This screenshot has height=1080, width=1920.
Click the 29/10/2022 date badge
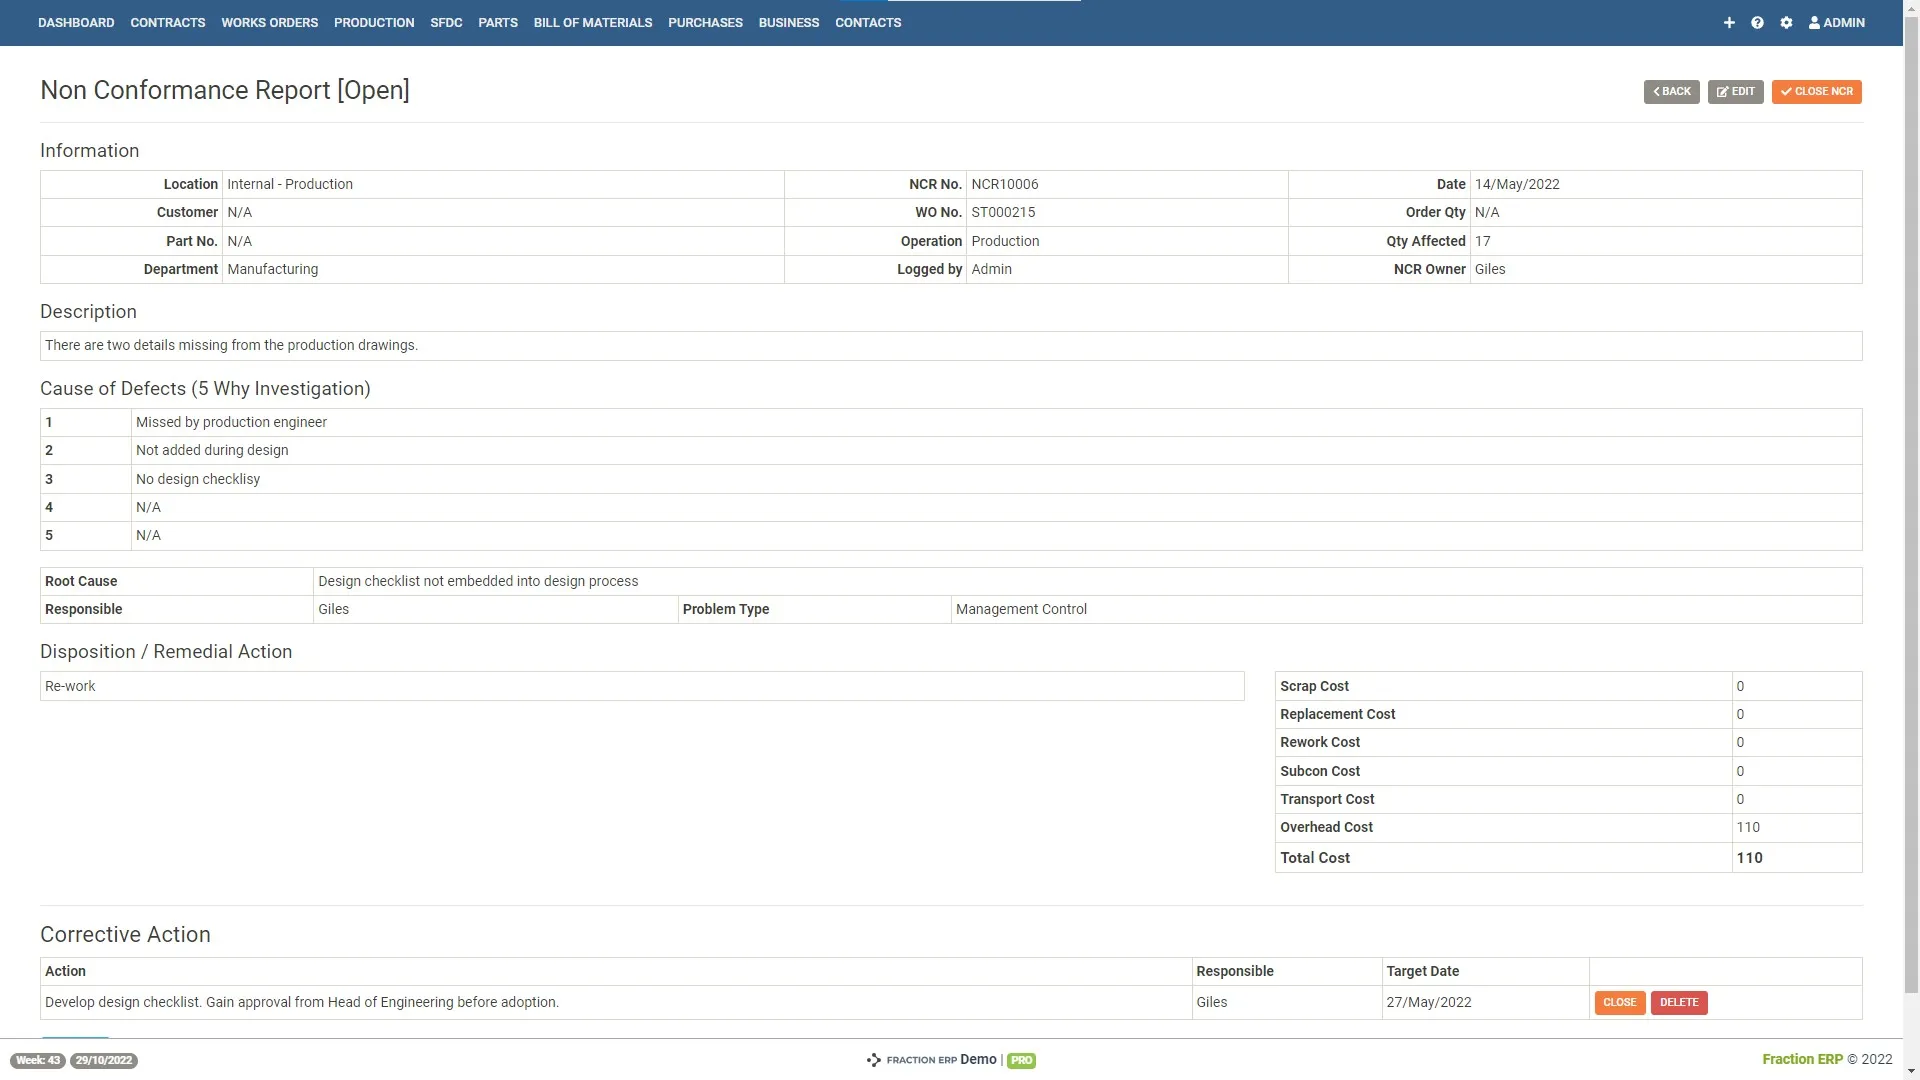click(x=104, y=1060)
